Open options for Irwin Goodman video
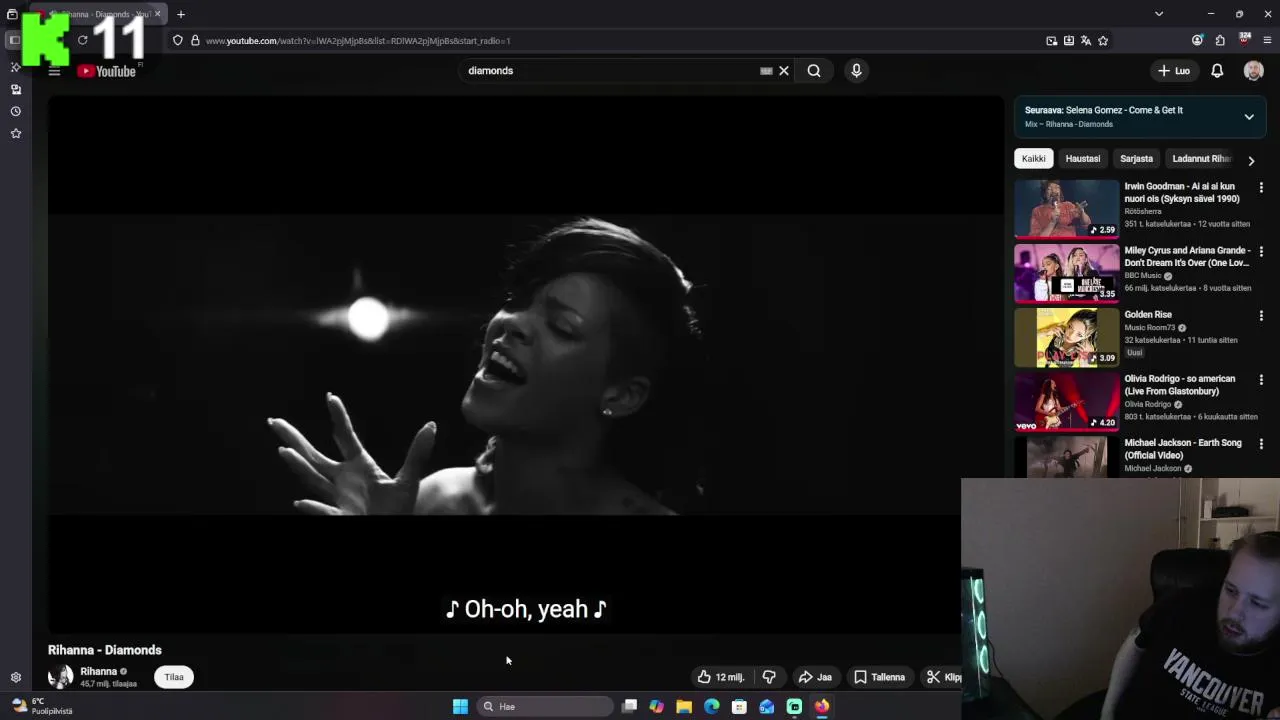Screen dimensions: 1280x720 [x=1261, y=188]
